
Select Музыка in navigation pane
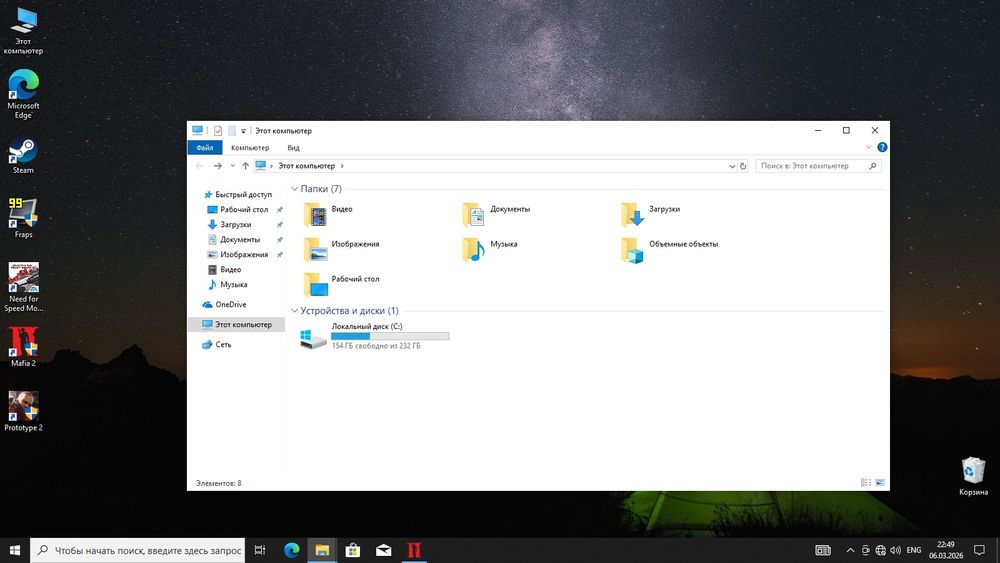[228, 284]
